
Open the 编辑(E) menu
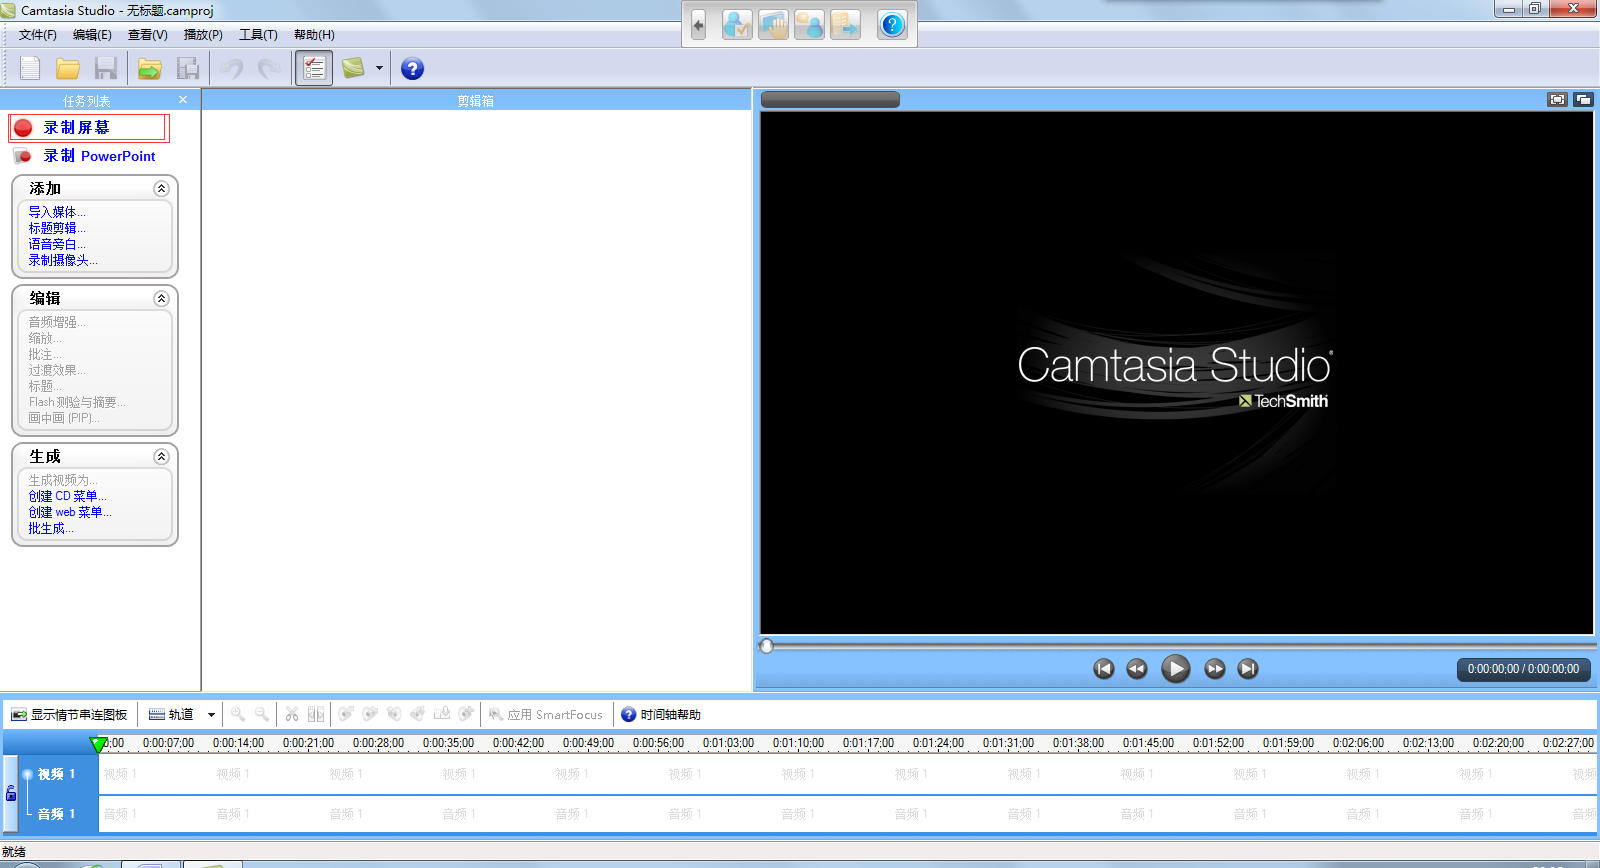[92, 35]
